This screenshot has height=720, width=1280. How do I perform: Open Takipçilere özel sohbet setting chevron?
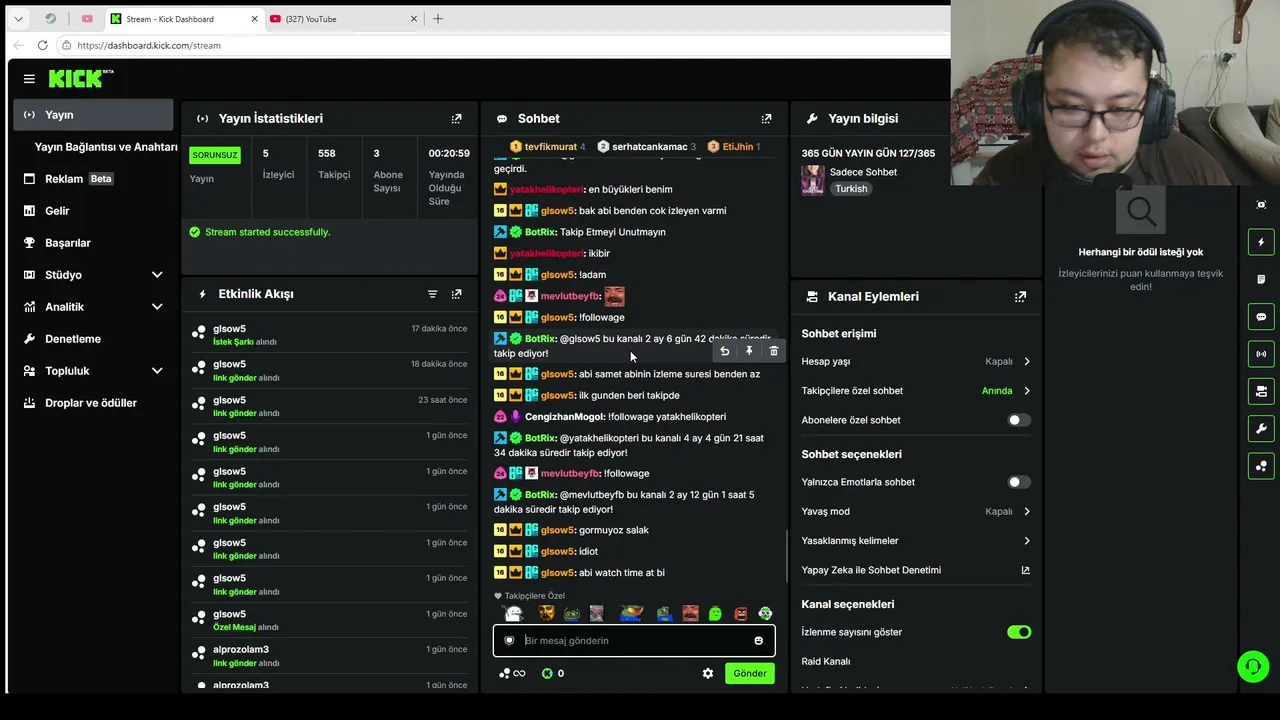1026,391
